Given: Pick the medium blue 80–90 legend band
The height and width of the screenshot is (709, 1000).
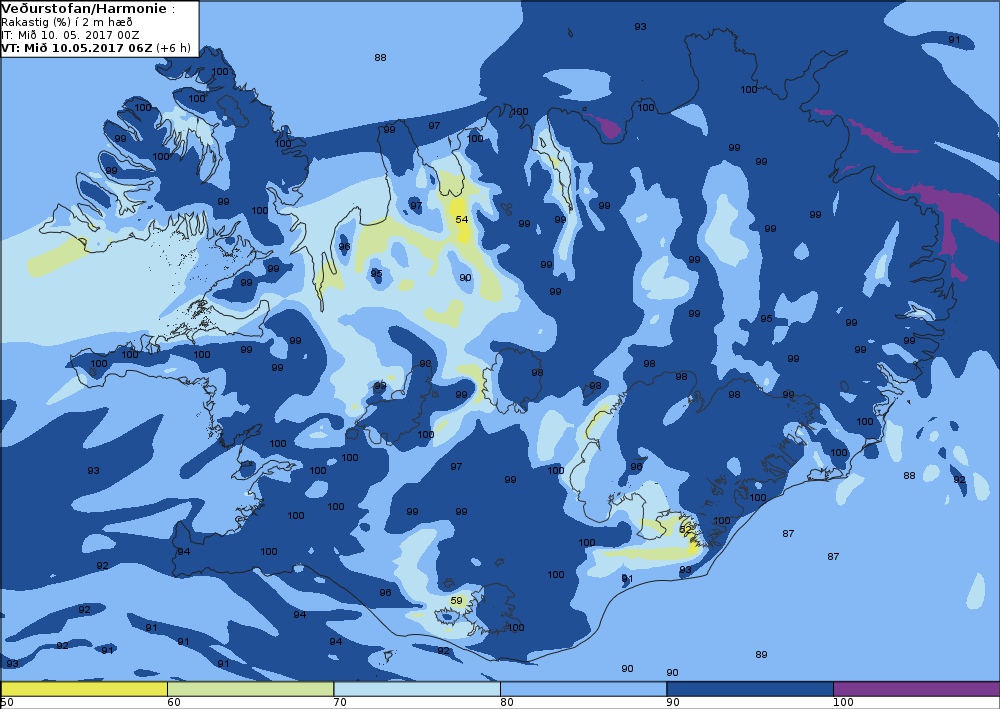Looking at the screenshot, I should (583, 689).
